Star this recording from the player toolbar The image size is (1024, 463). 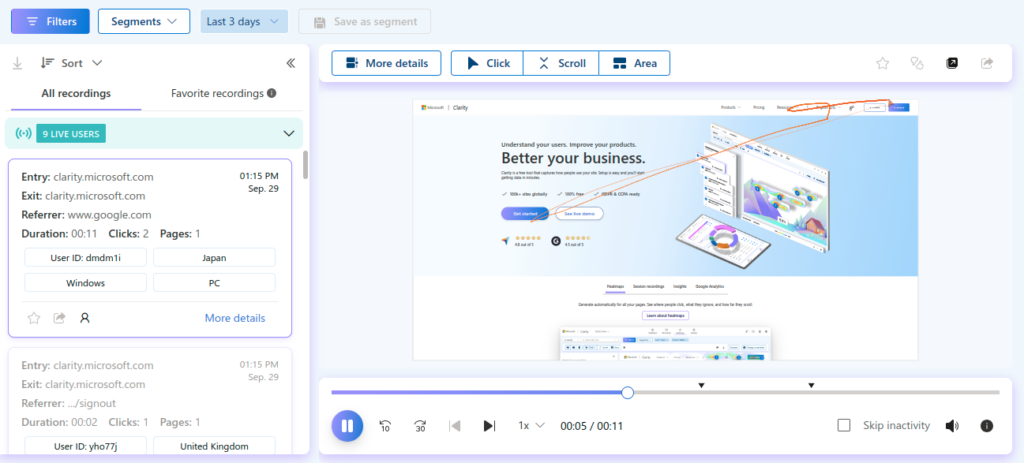[882, 63]
